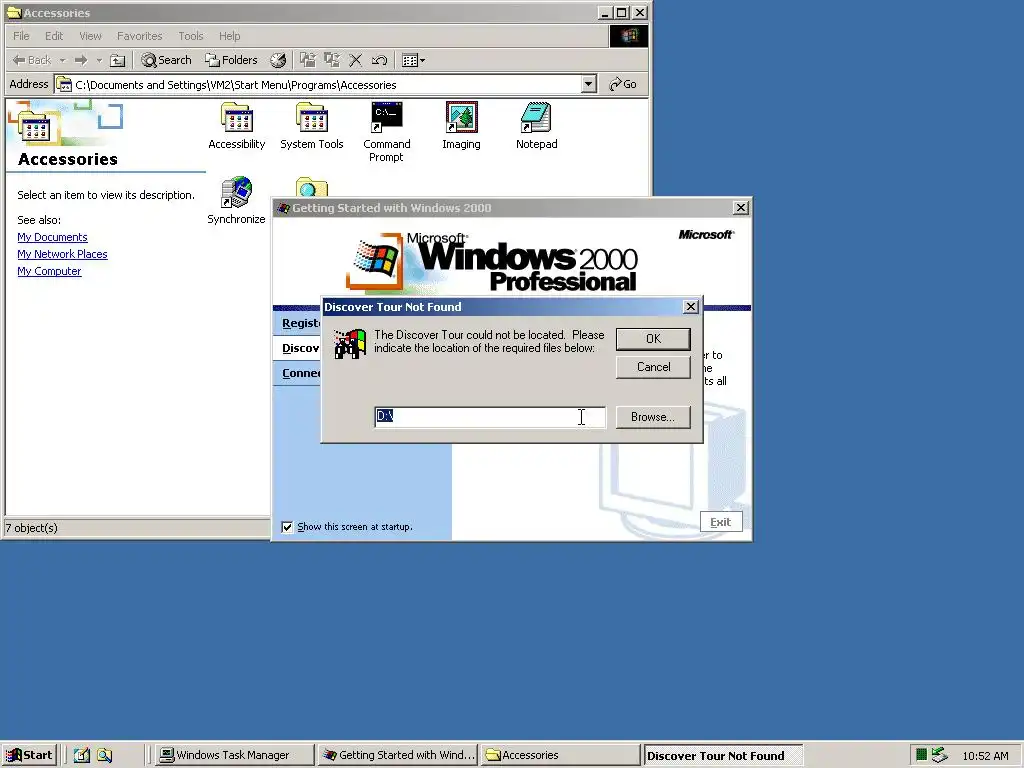This screenshot has height=768, width=1024.
Task: Select the Command Prompt shortcut icon
Action: tap(387, 118)
